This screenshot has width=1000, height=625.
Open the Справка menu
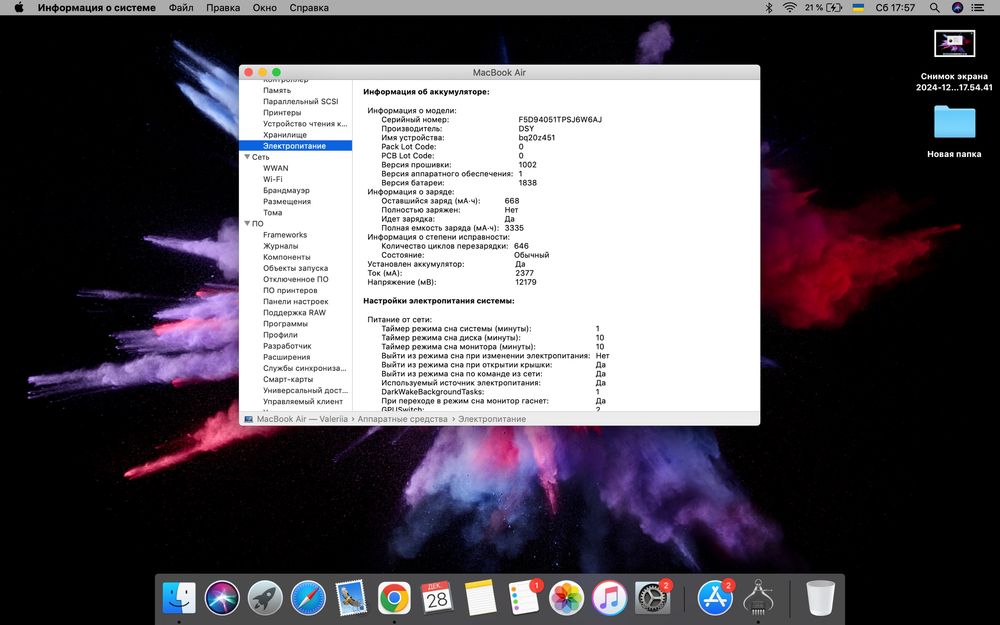(x=309, y=8)
